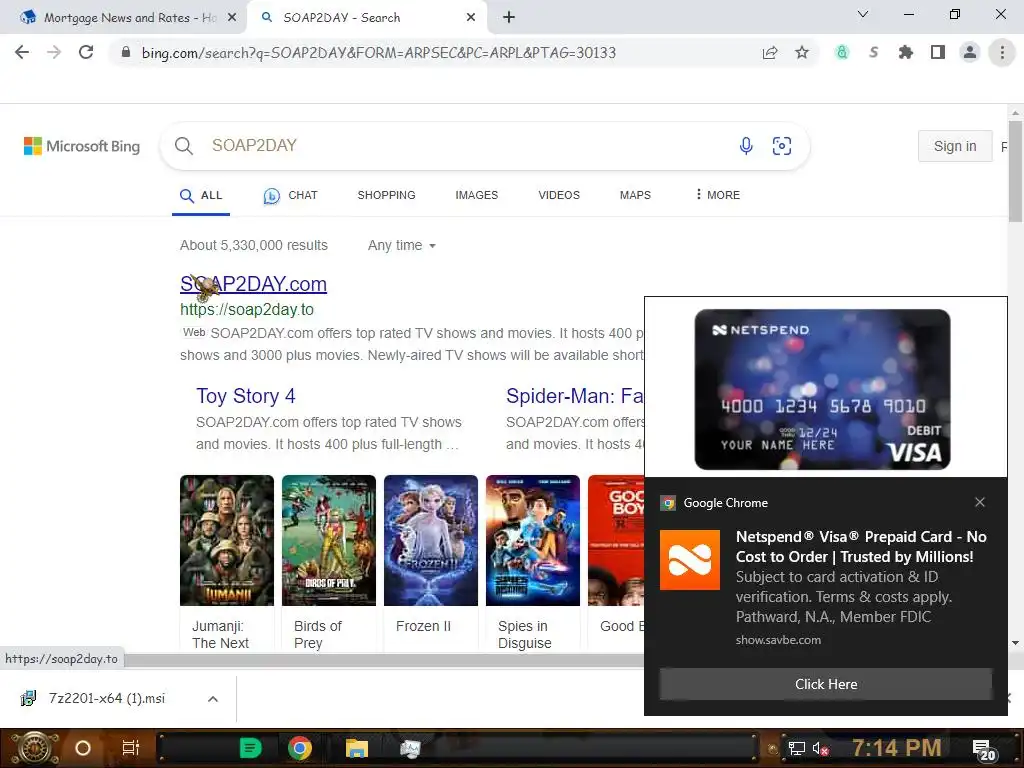Screen dimensions: 1024x768
Task: Select the ALL results tab
Action: point(201,195)
